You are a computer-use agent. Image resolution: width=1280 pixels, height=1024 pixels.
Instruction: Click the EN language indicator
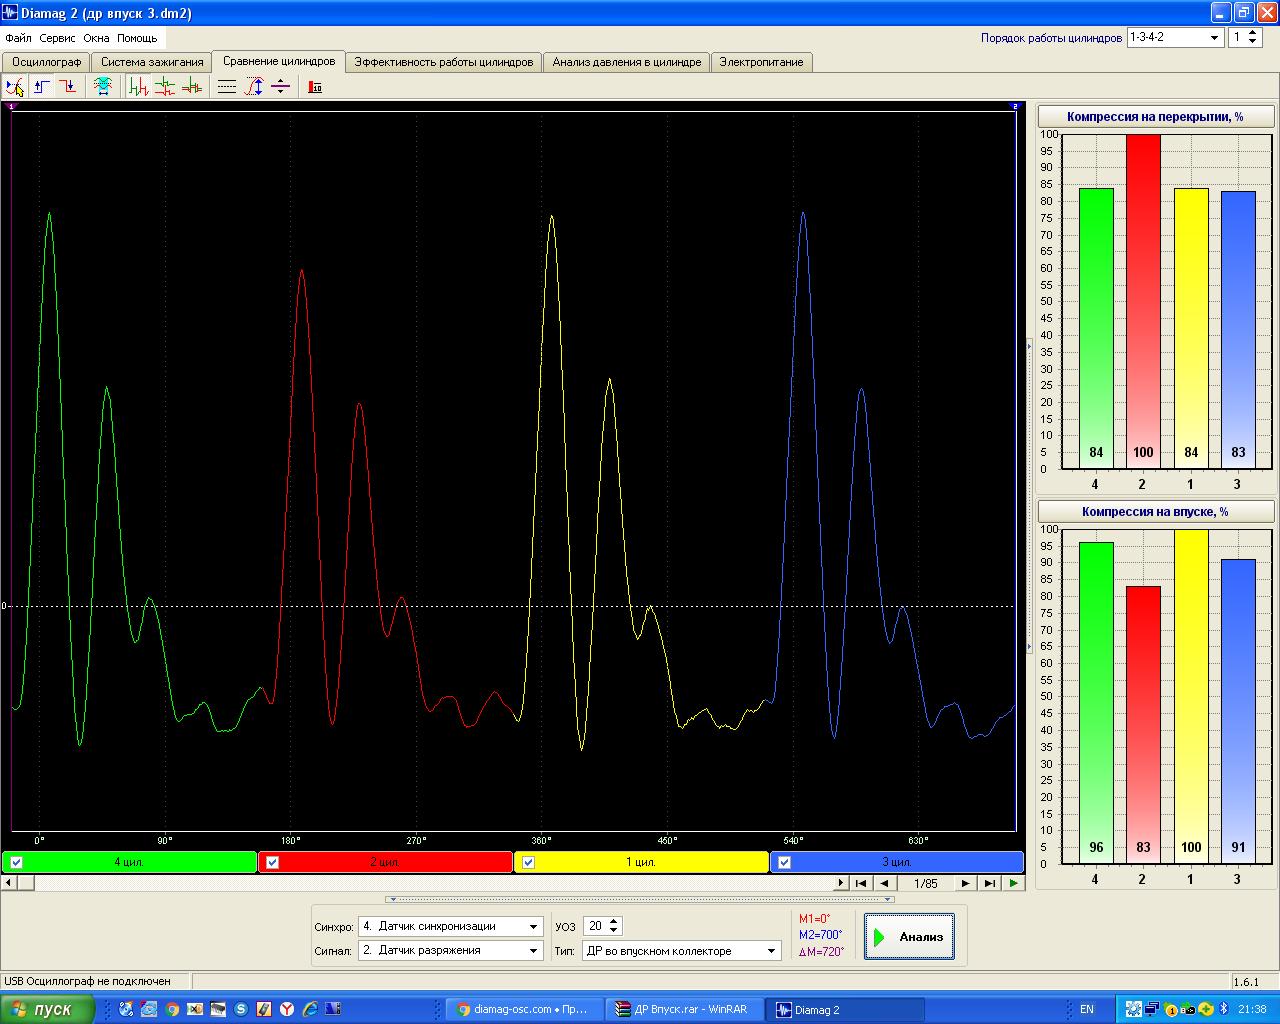click(1087, 1009)
